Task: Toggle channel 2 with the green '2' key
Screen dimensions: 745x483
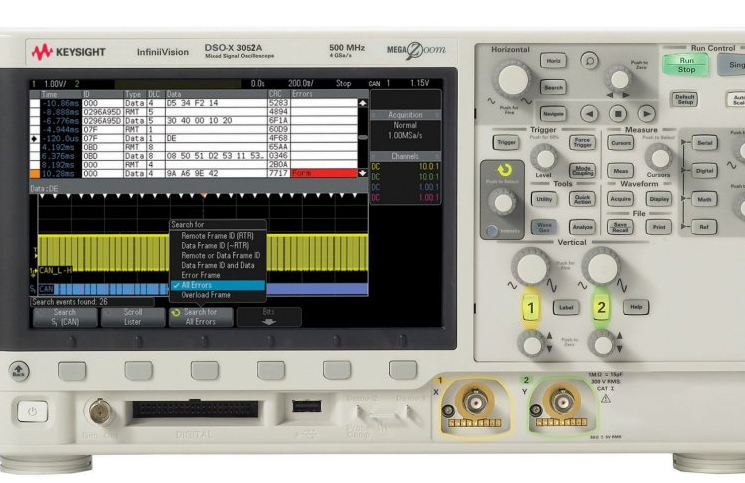Action: point(601,308)
